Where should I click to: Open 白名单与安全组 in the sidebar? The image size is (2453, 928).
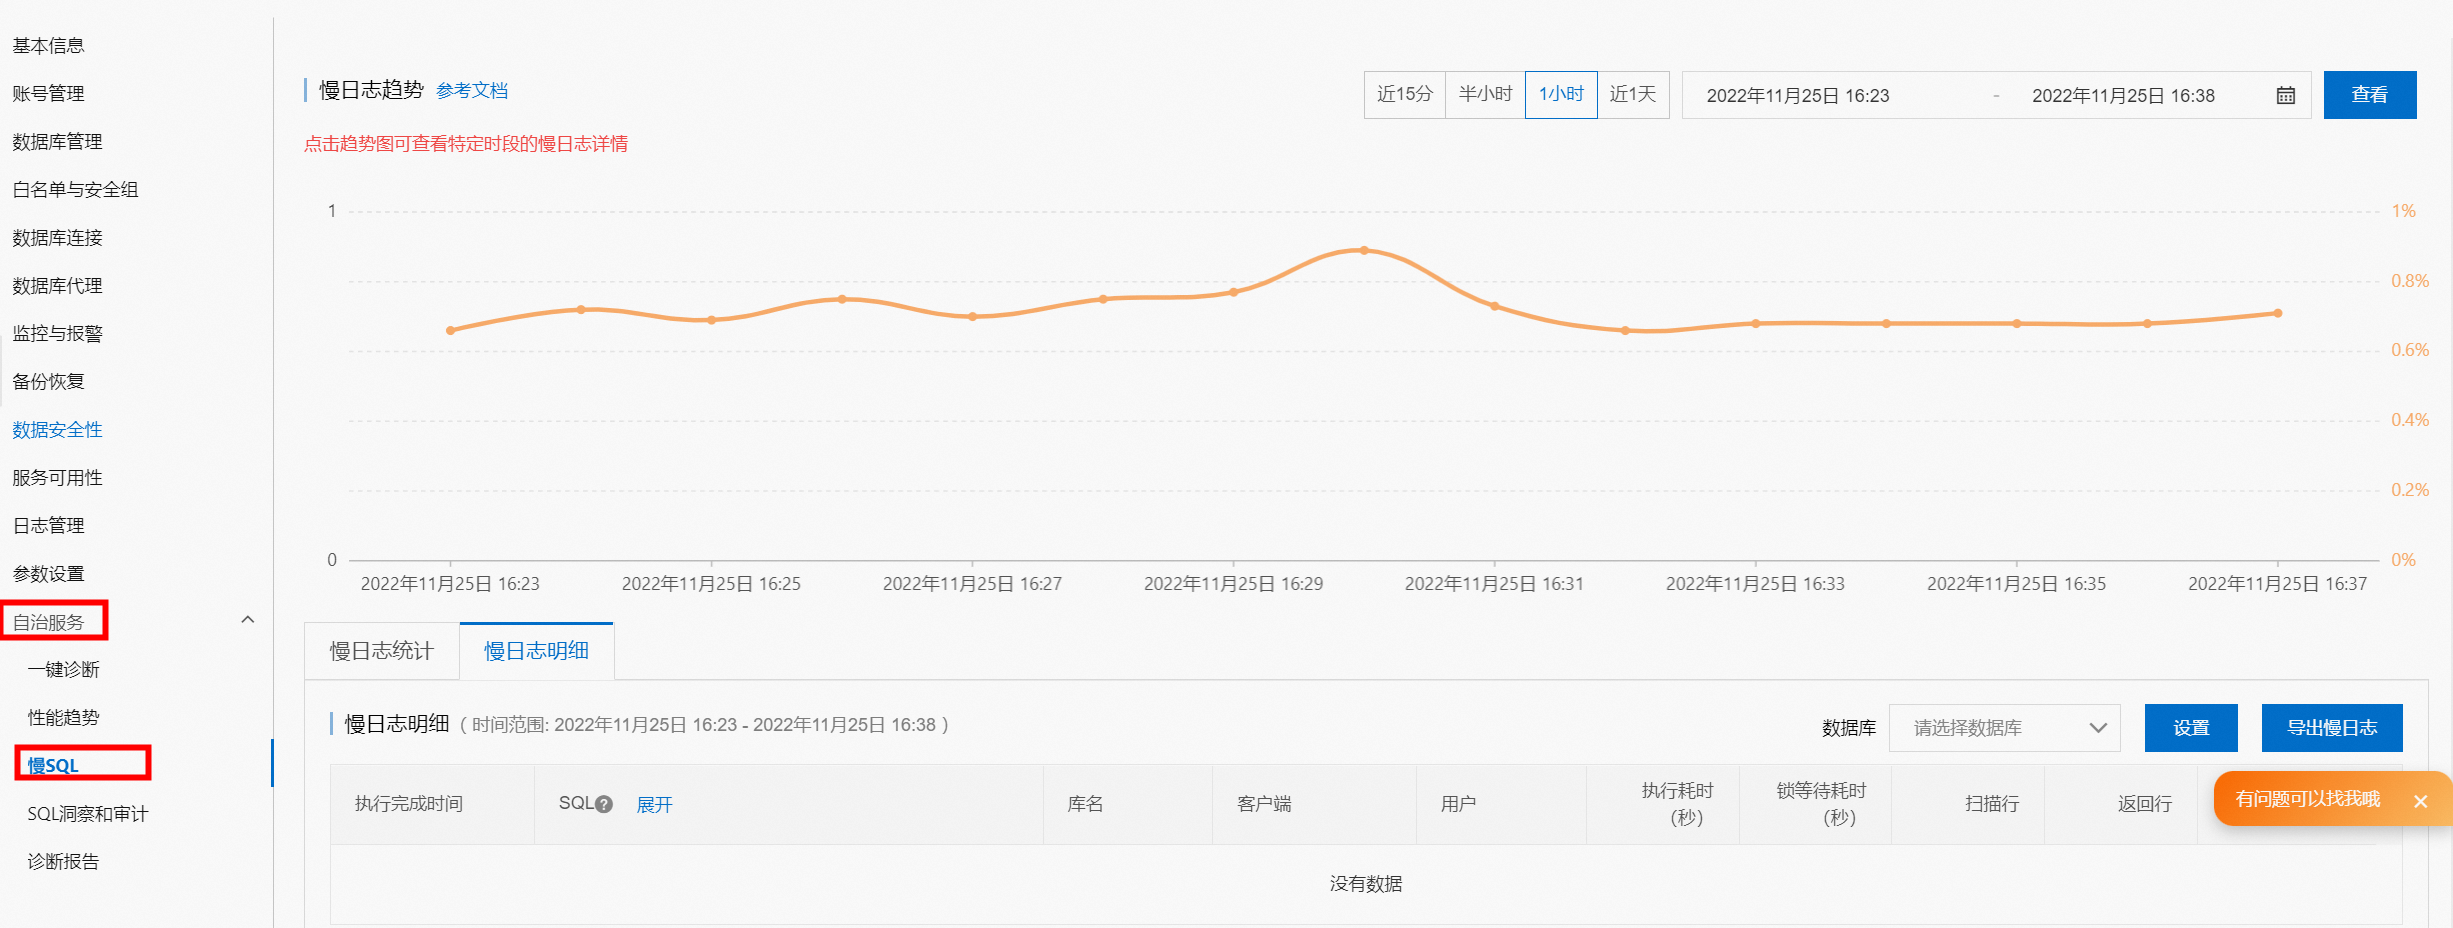click(75, 190)
